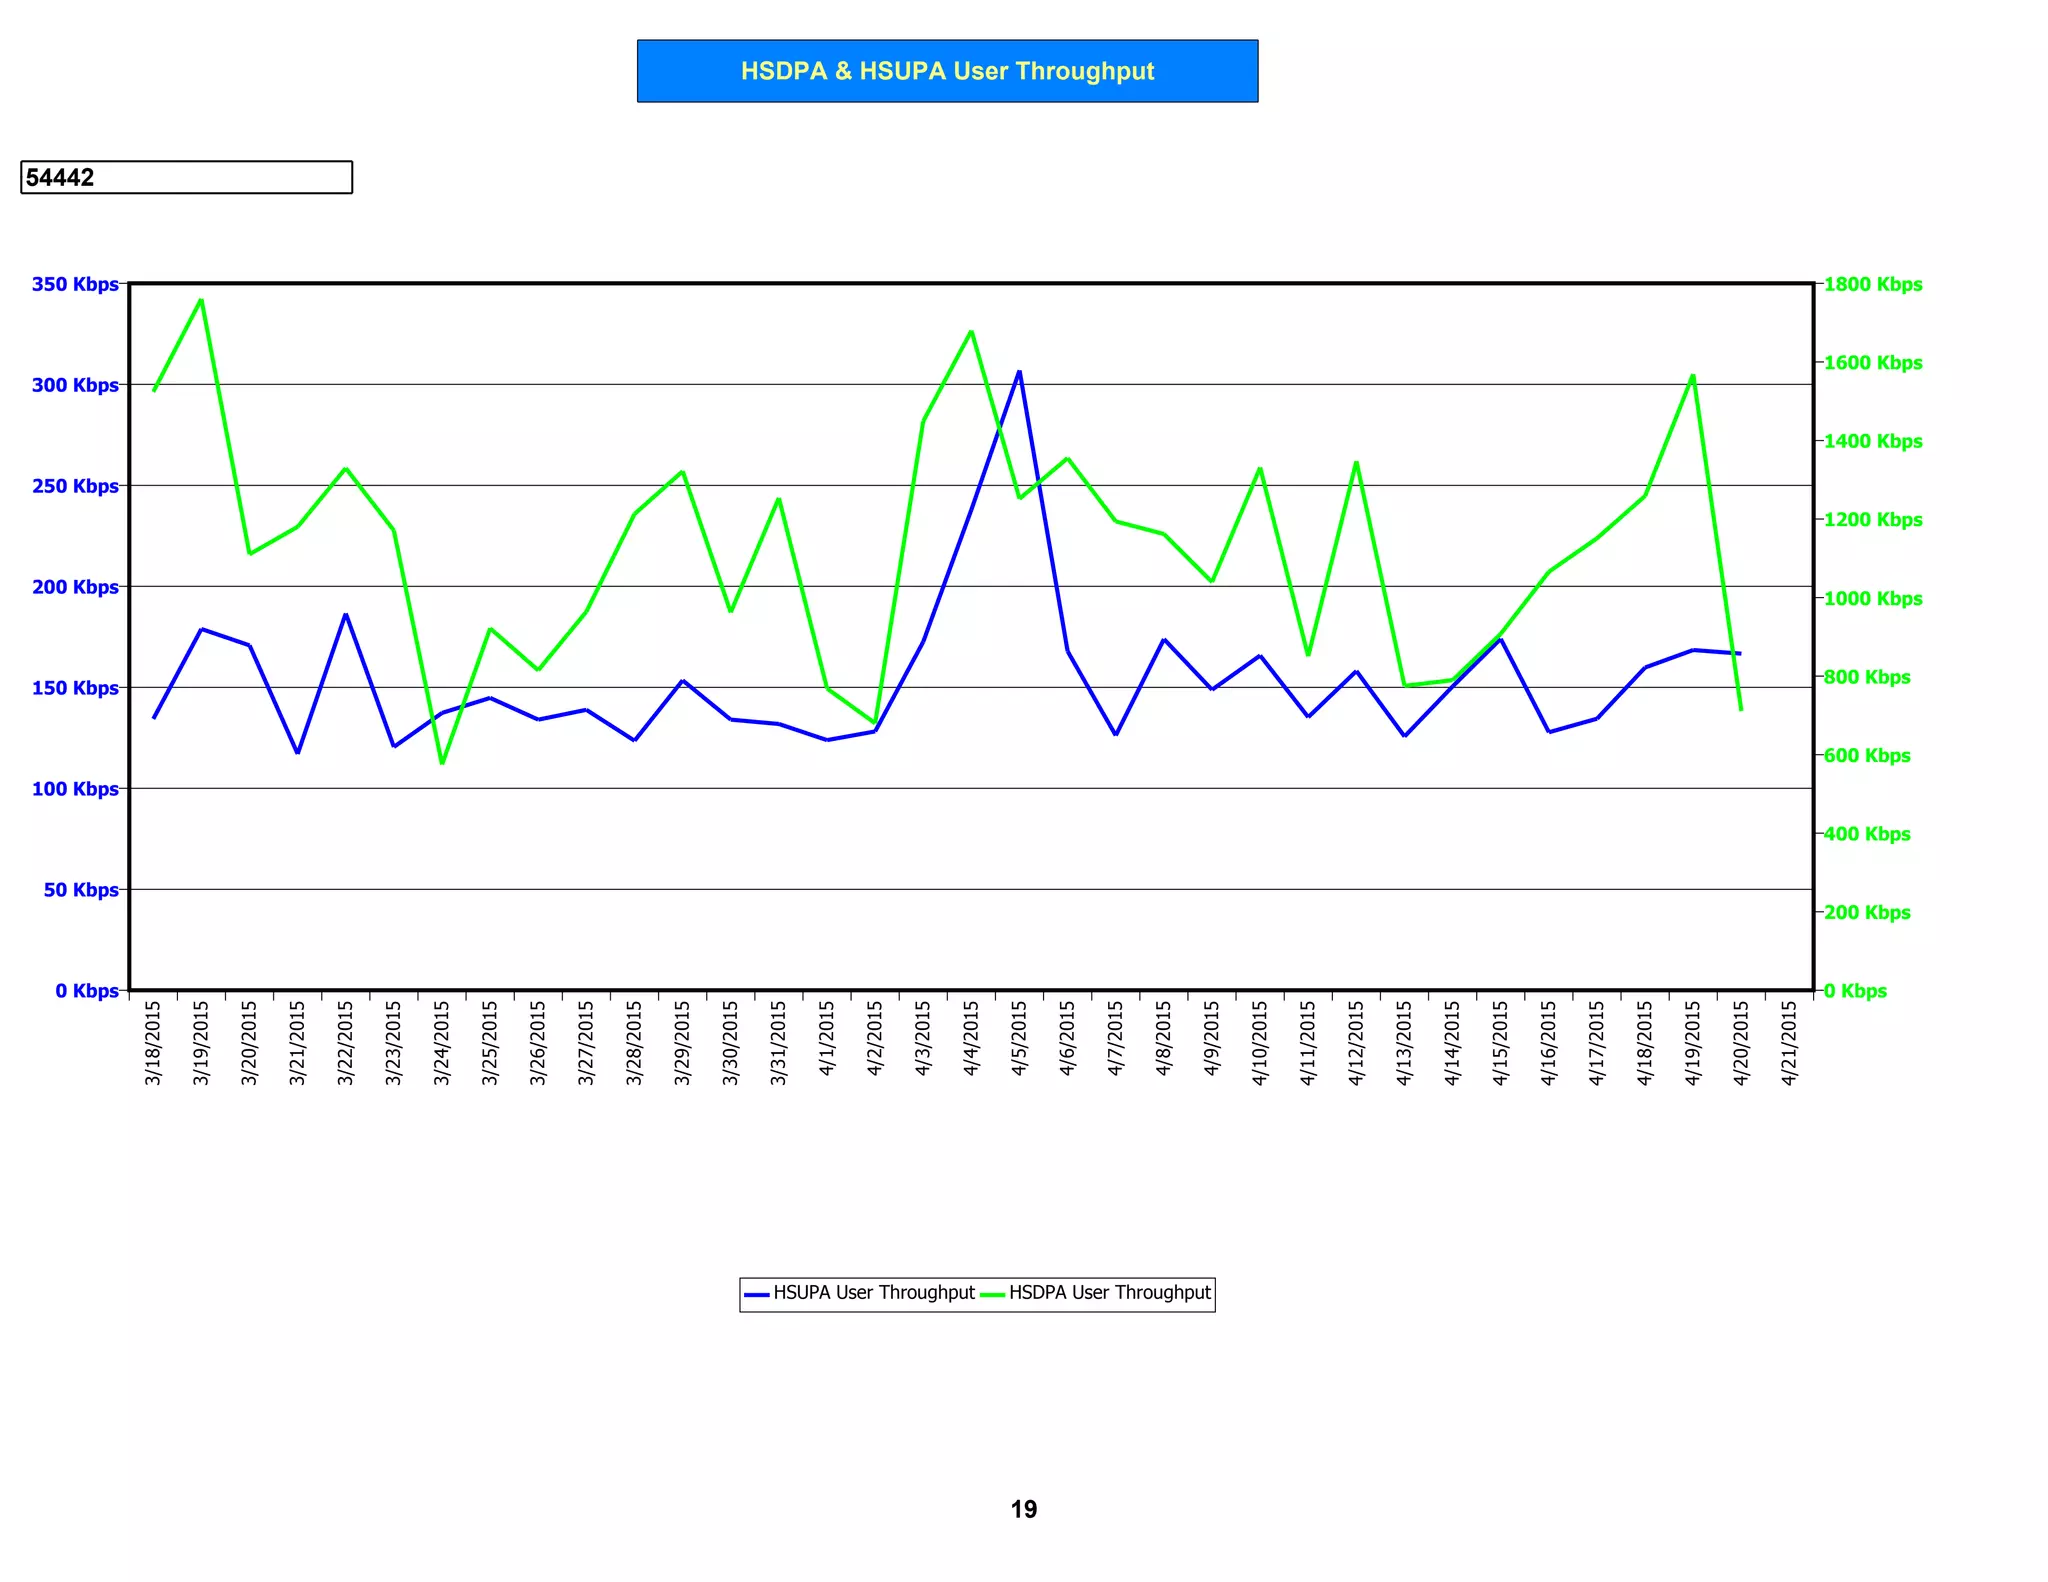Click the 4/5/2015 date axis label
This screenshot has height=1582, width=2048.
tap(1019, 1039)
